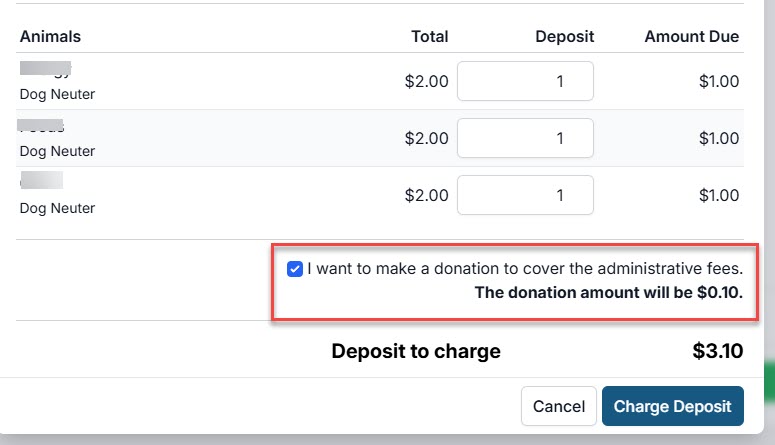Cancel the deposit dialog
The height and width of the screenshot is (445, 775).
click(558, 407)
